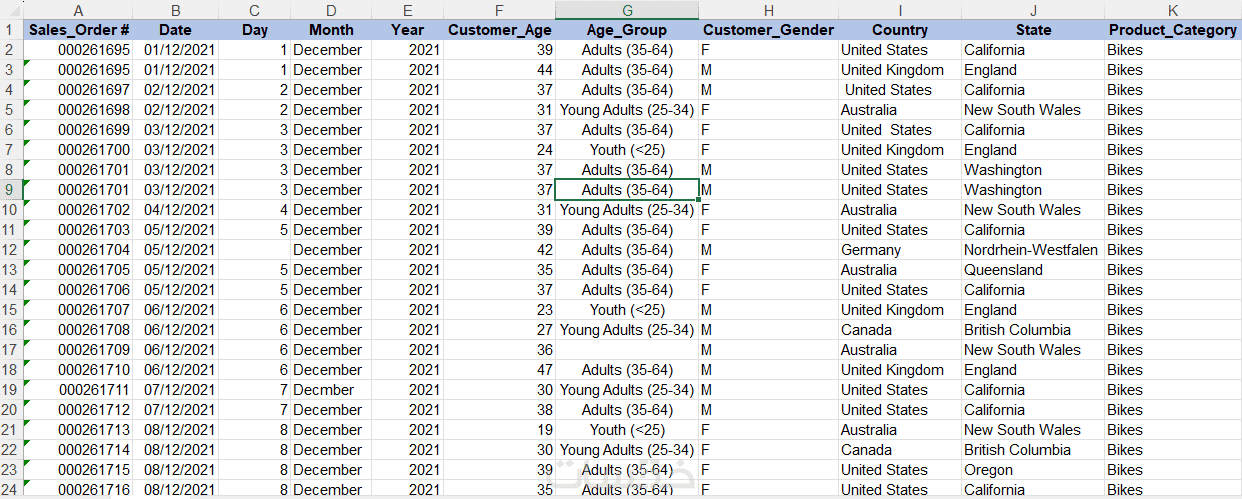
Task: Select row 9 via its row header
Action: pos(9,190)
